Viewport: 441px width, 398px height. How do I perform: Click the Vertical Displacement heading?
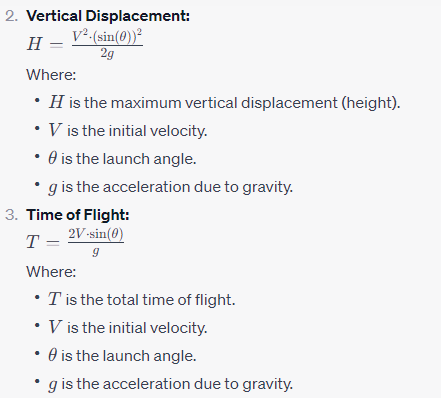108,16
